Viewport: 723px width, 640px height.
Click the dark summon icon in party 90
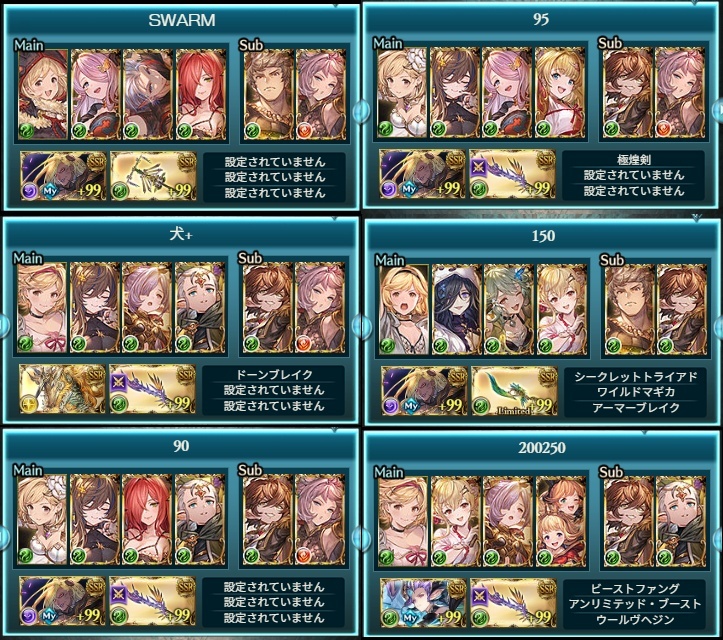tap(62, 601)
